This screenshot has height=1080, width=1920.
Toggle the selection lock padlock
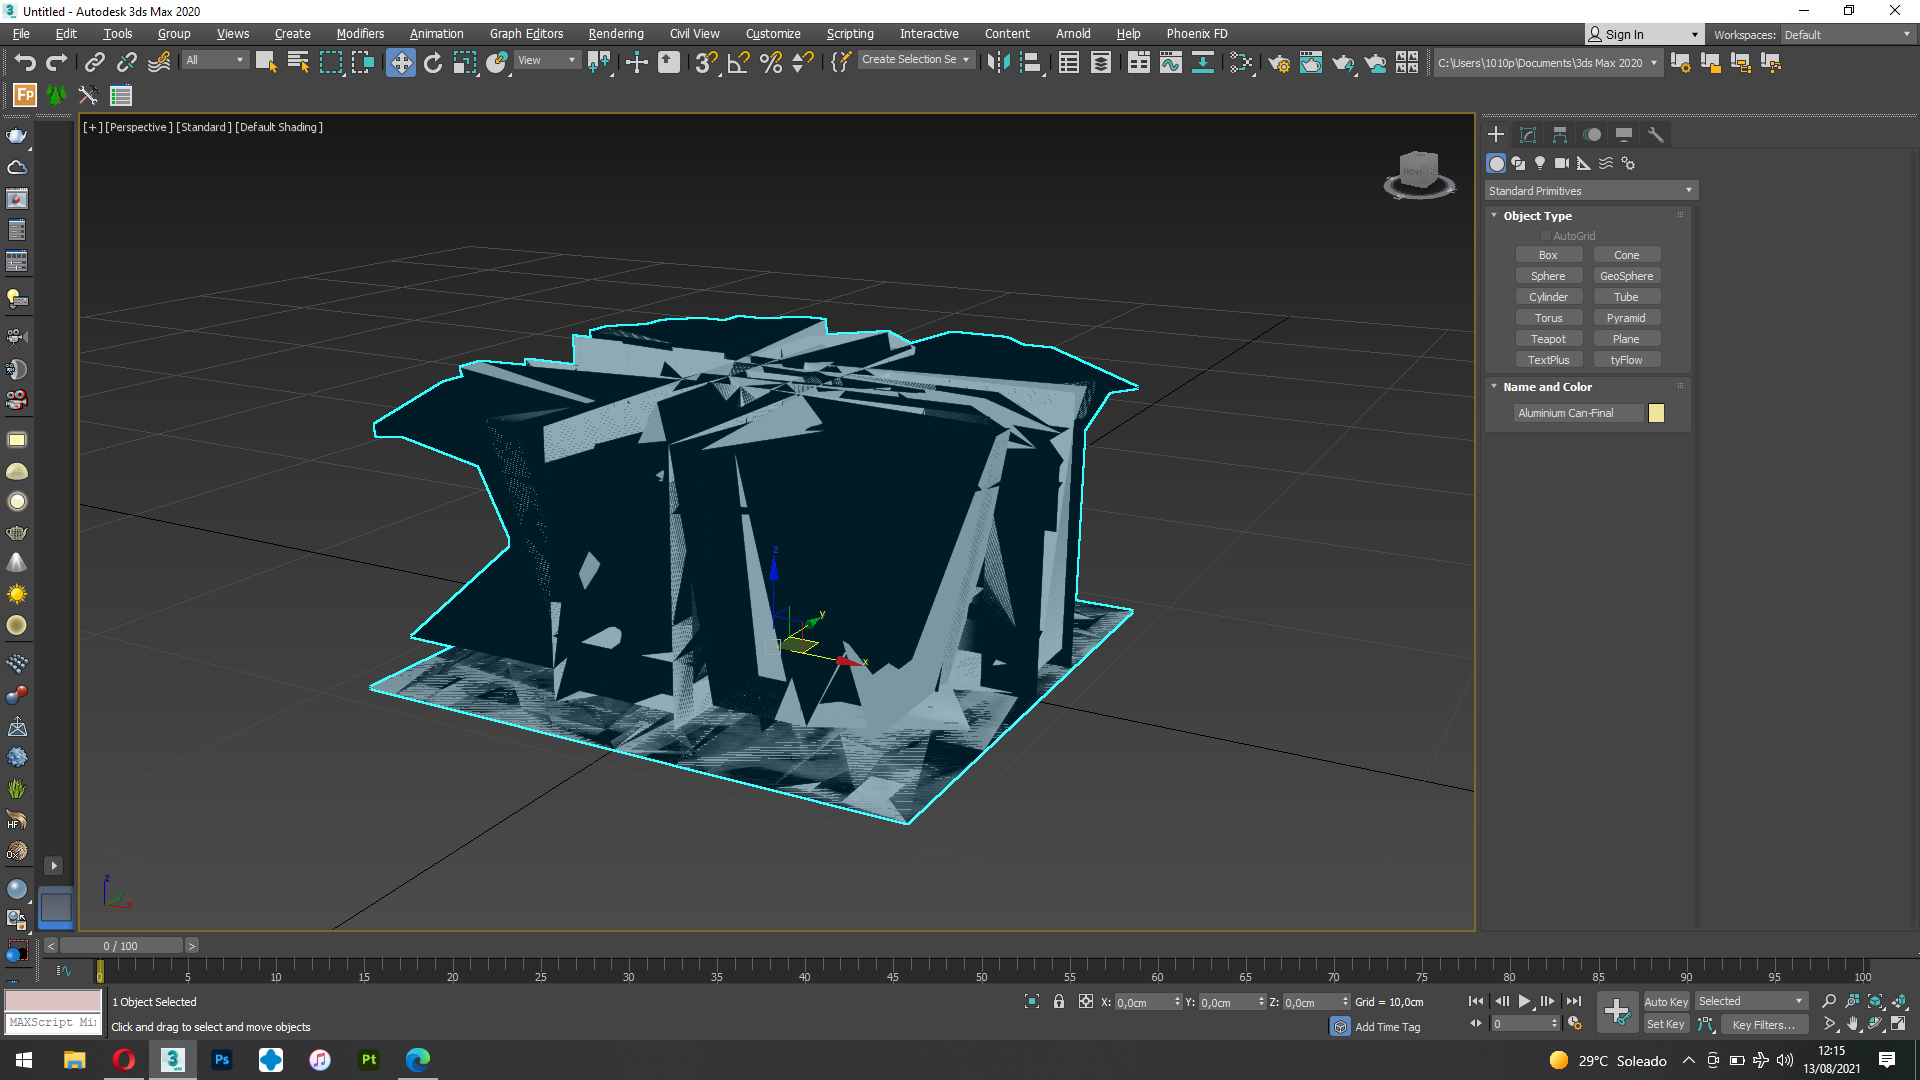[x=1059, y=1001]
